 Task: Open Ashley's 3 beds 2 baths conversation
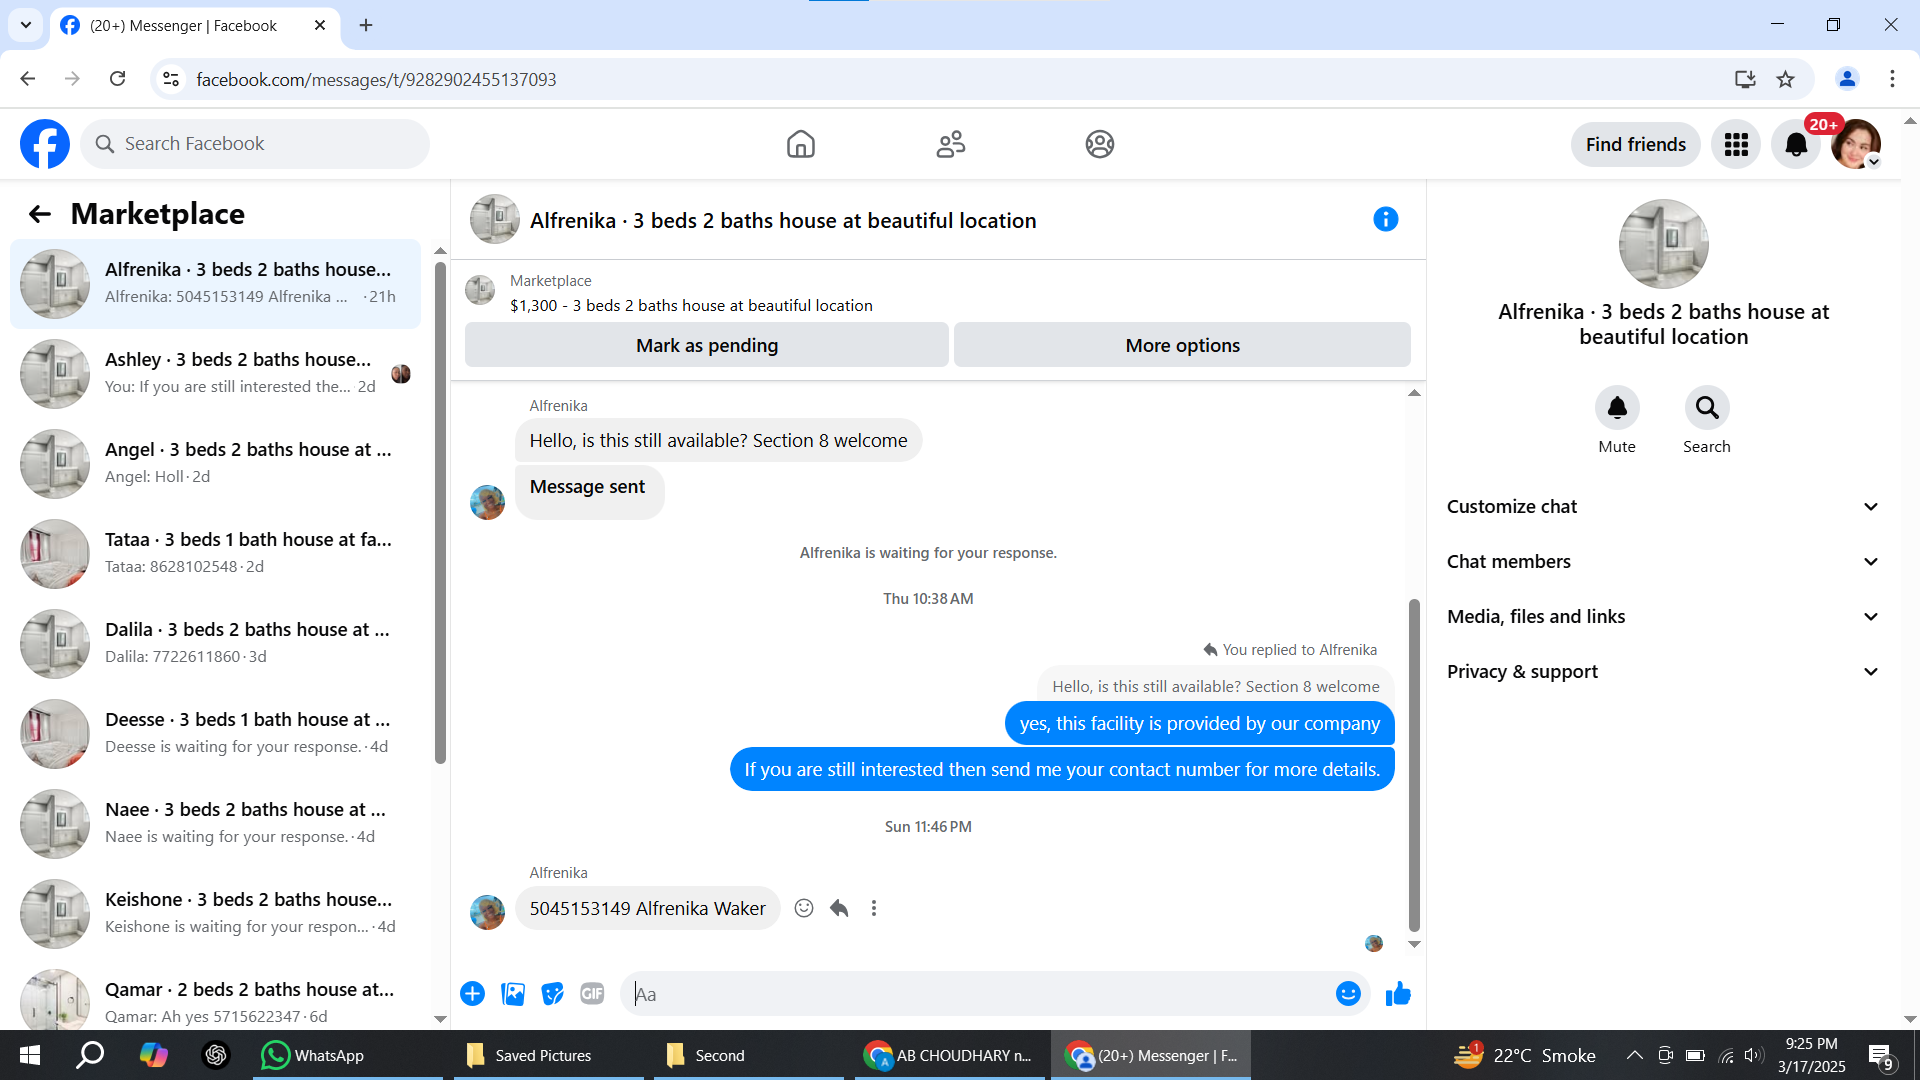pyautogui.click(x=215, y=374)
